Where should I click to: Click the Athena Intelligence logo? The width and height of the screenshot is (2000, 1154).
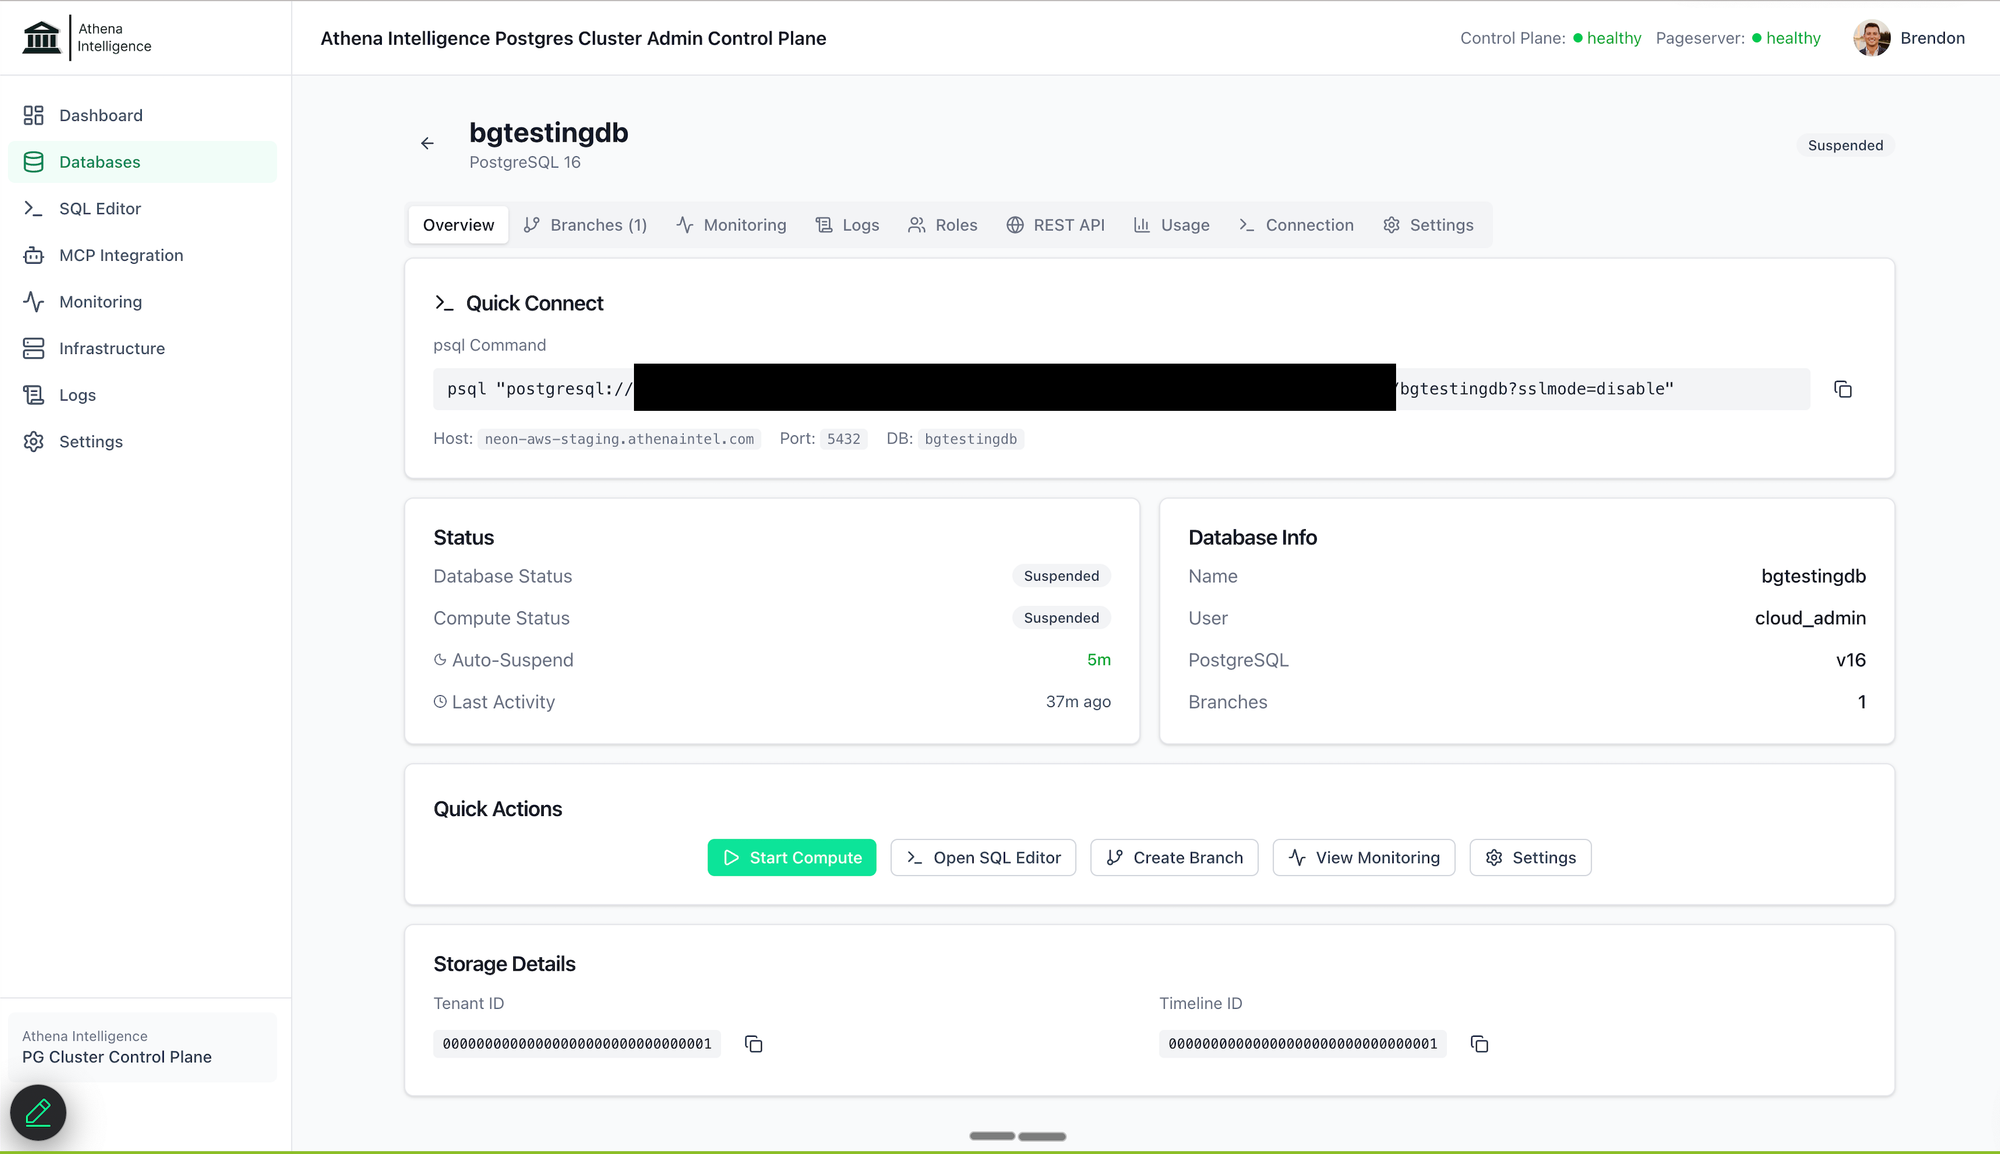pos(87,38)
